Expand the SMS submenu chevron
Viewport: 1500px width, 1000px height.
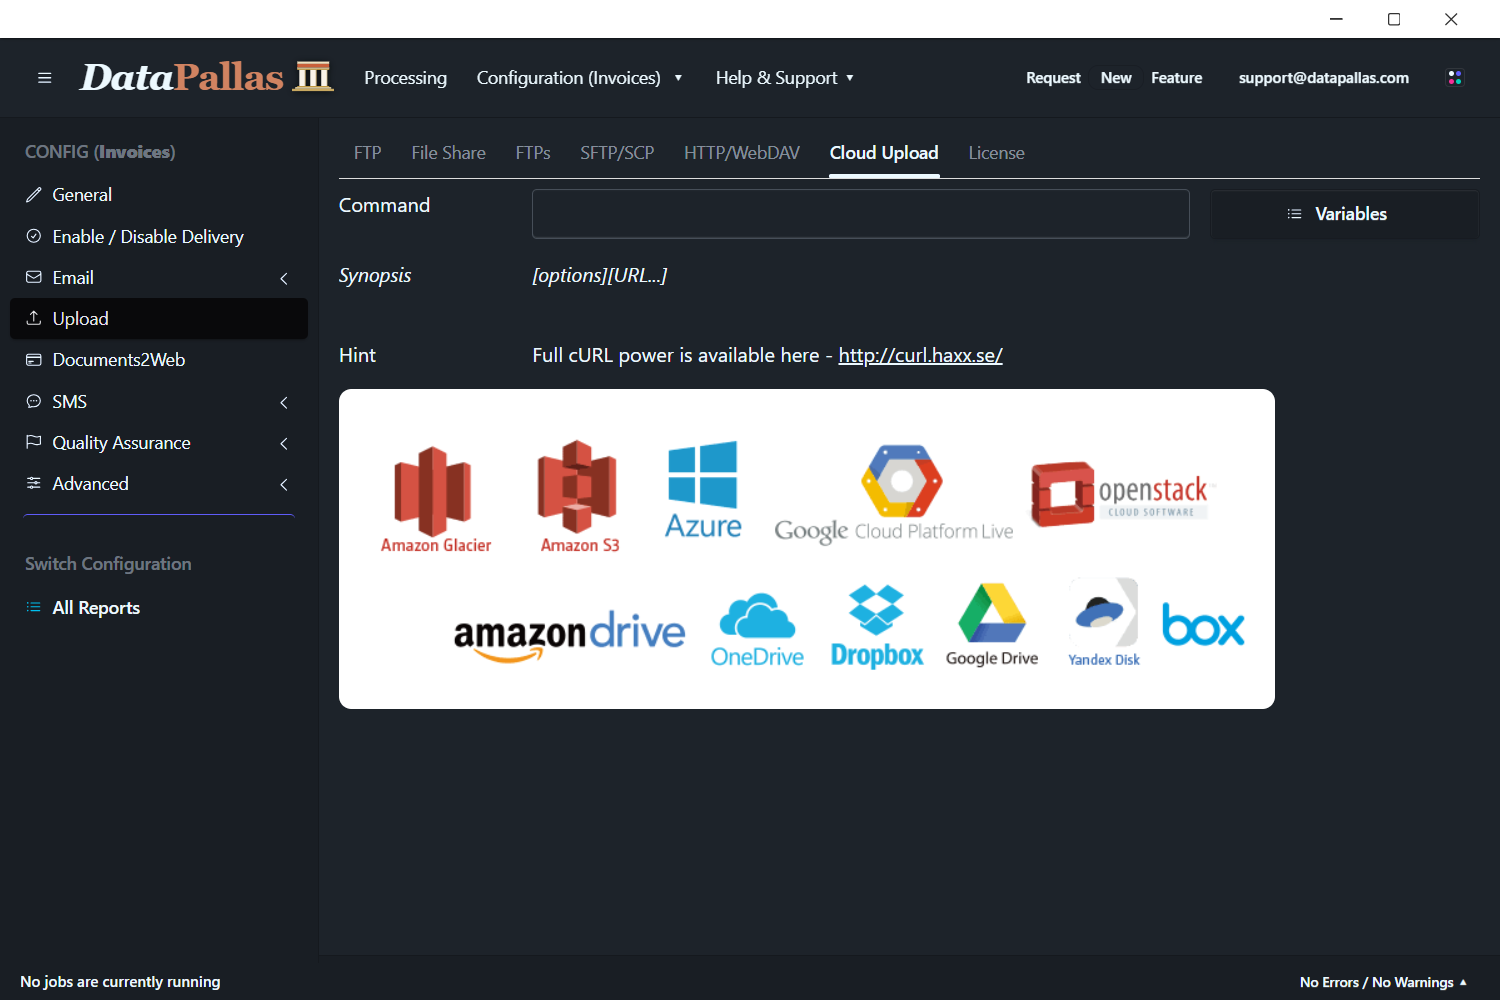click(284, 402)
